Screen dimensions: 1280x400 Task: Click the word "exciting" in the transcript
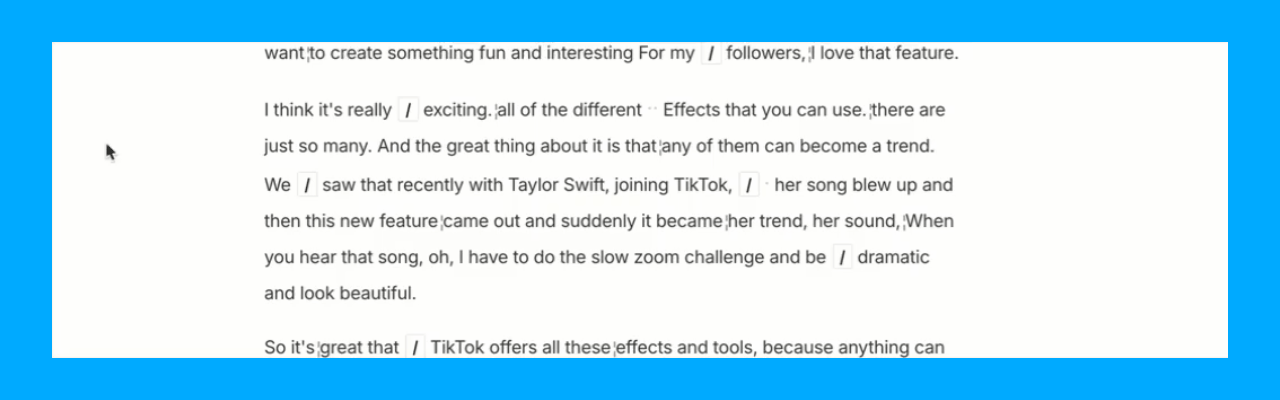[x=457, y=110]
